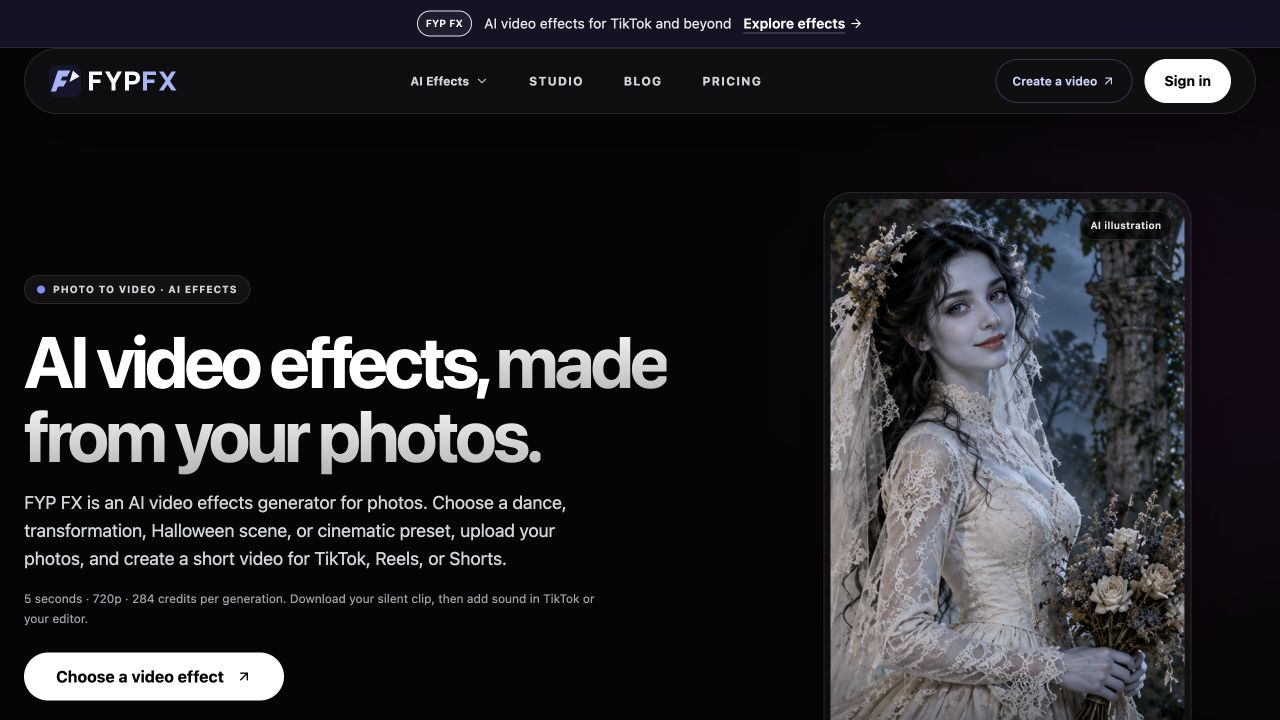Click the bride AI illustration preview
Screen dimensions: 1280x720
click(x=1007, y=460)
